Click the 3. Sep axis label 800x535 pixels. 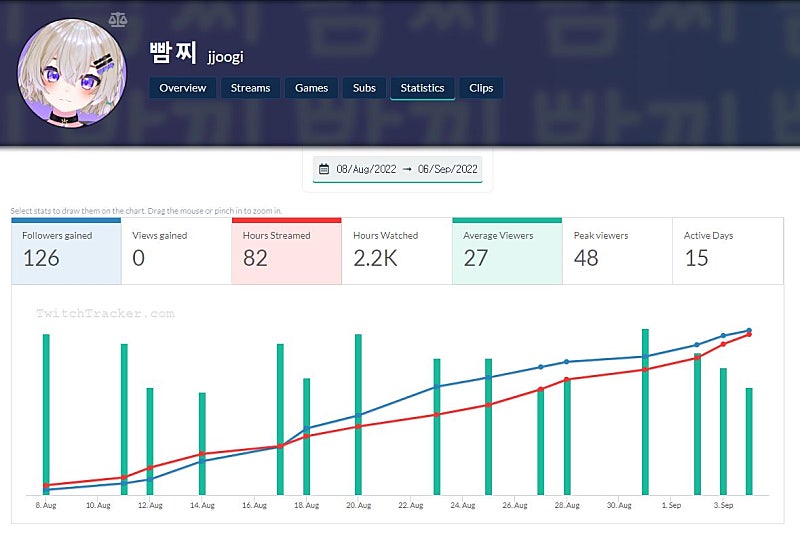pyautogui.click(x=723, y=505)
